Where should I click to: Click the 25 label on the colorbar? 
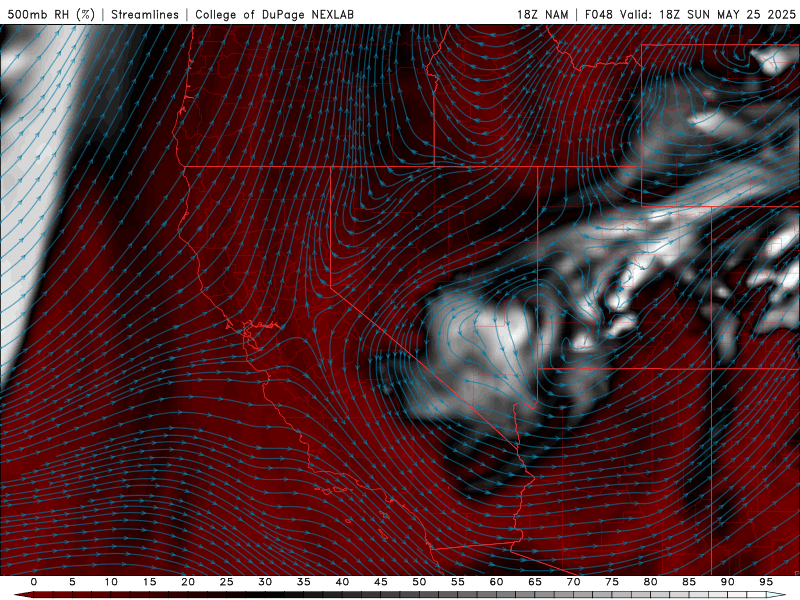(226, 582)
